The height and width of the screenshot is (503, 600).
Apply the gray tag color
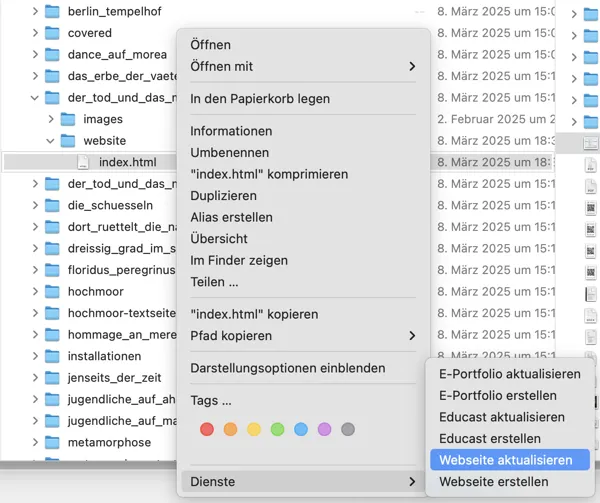pyautogui.click(x=348, y=429)
